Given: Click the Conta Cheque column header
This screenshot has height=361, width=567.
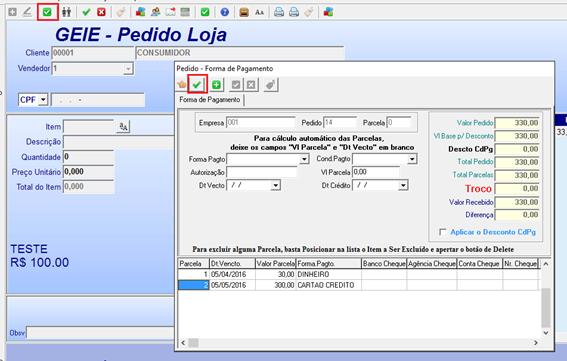Looking at the screenshot, I should (x=479, y=263).
